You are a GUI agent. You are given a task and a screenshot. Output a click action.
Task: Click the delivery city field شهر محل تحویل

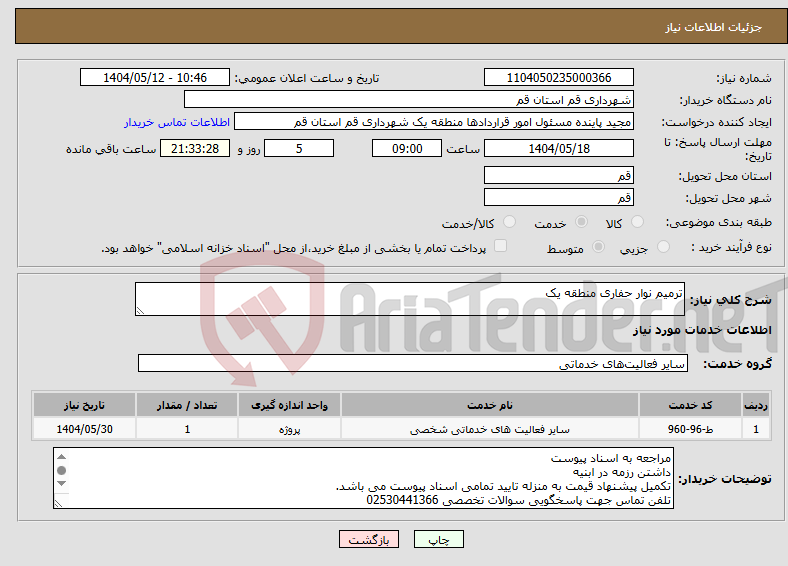coord(558,197)
